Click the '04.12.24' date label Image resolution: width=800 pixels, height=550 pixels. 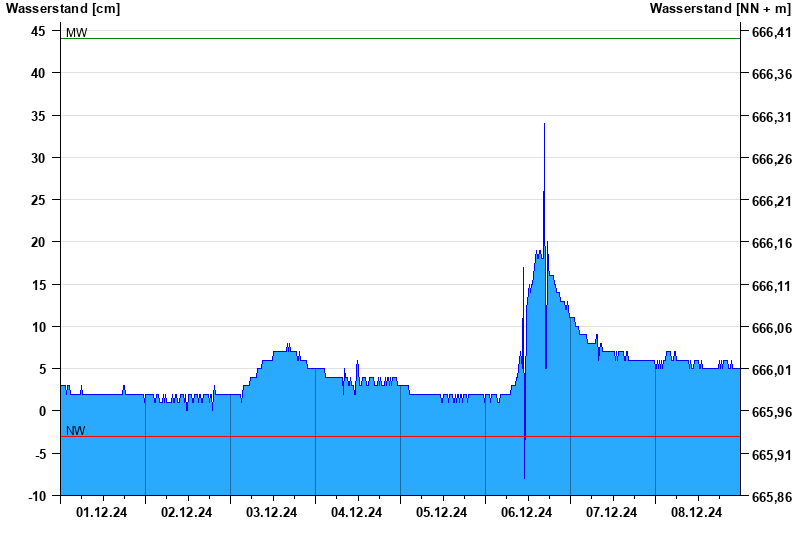click(x=356, y=512)
